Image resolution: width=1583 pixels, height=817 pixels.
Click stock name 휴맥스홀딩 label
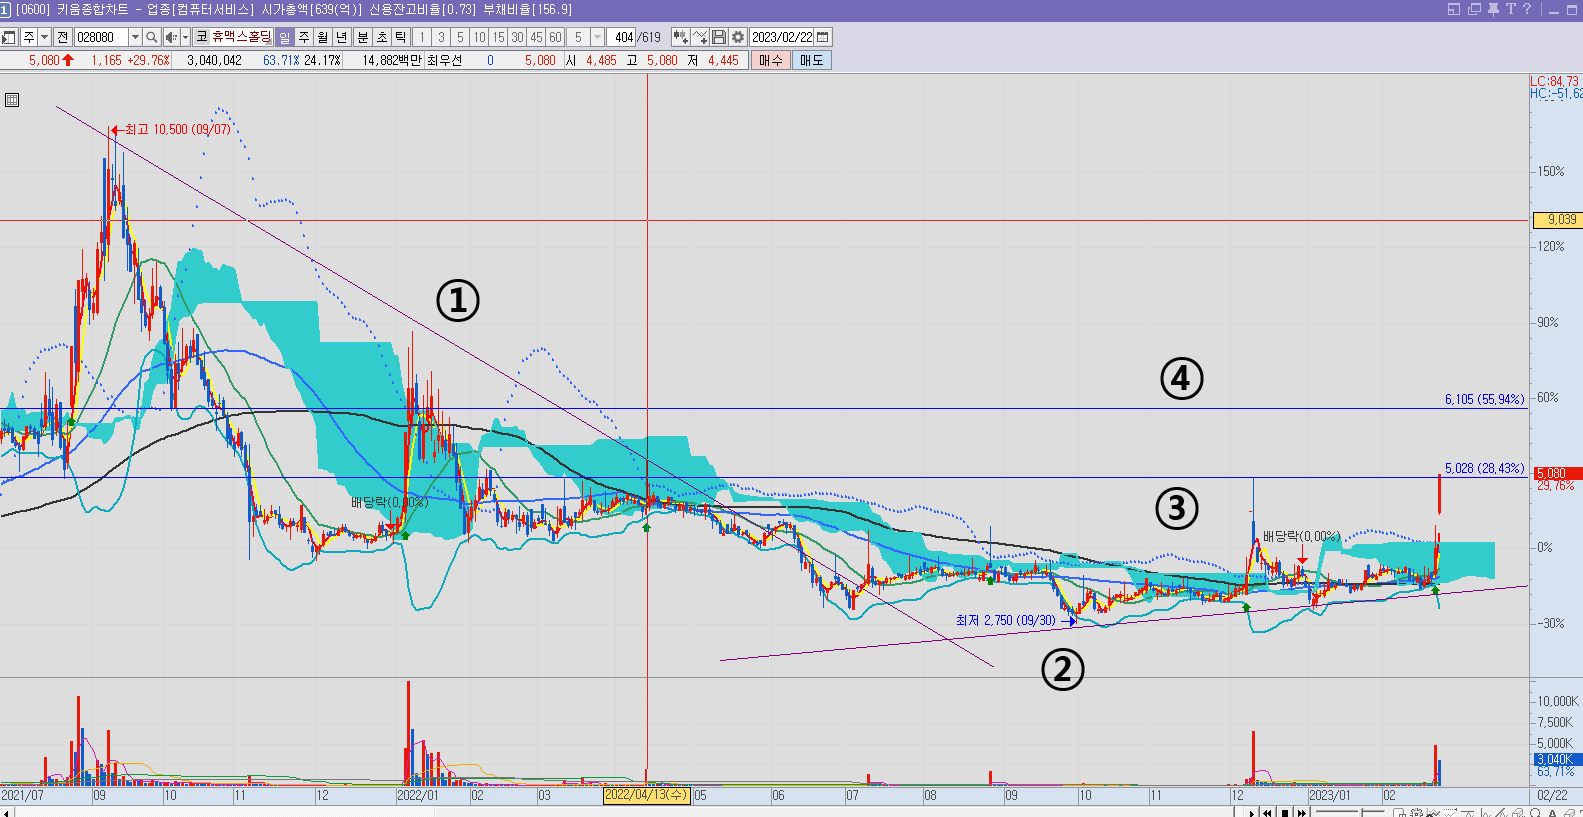(x=241, y=37)
